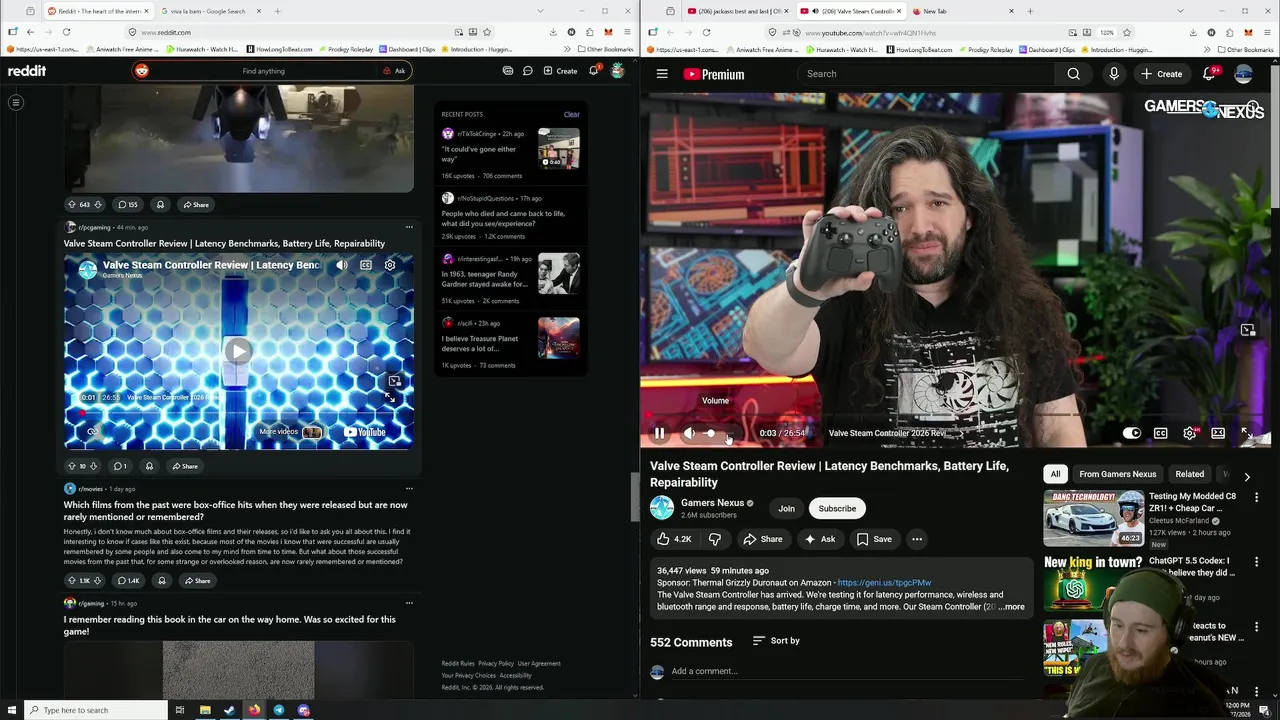Go to YouTube Premium home logo
This screenshot has width=1280, height=720.
(714, 74)
